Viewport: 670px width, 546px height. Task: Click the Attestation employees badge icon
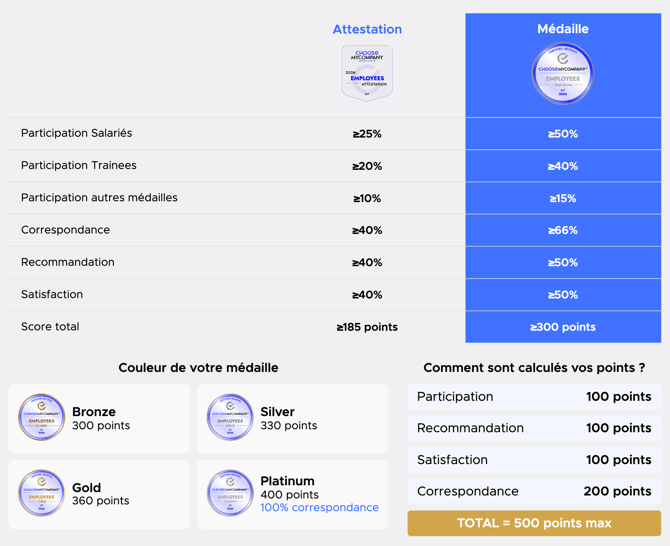[x=367, y=73]
